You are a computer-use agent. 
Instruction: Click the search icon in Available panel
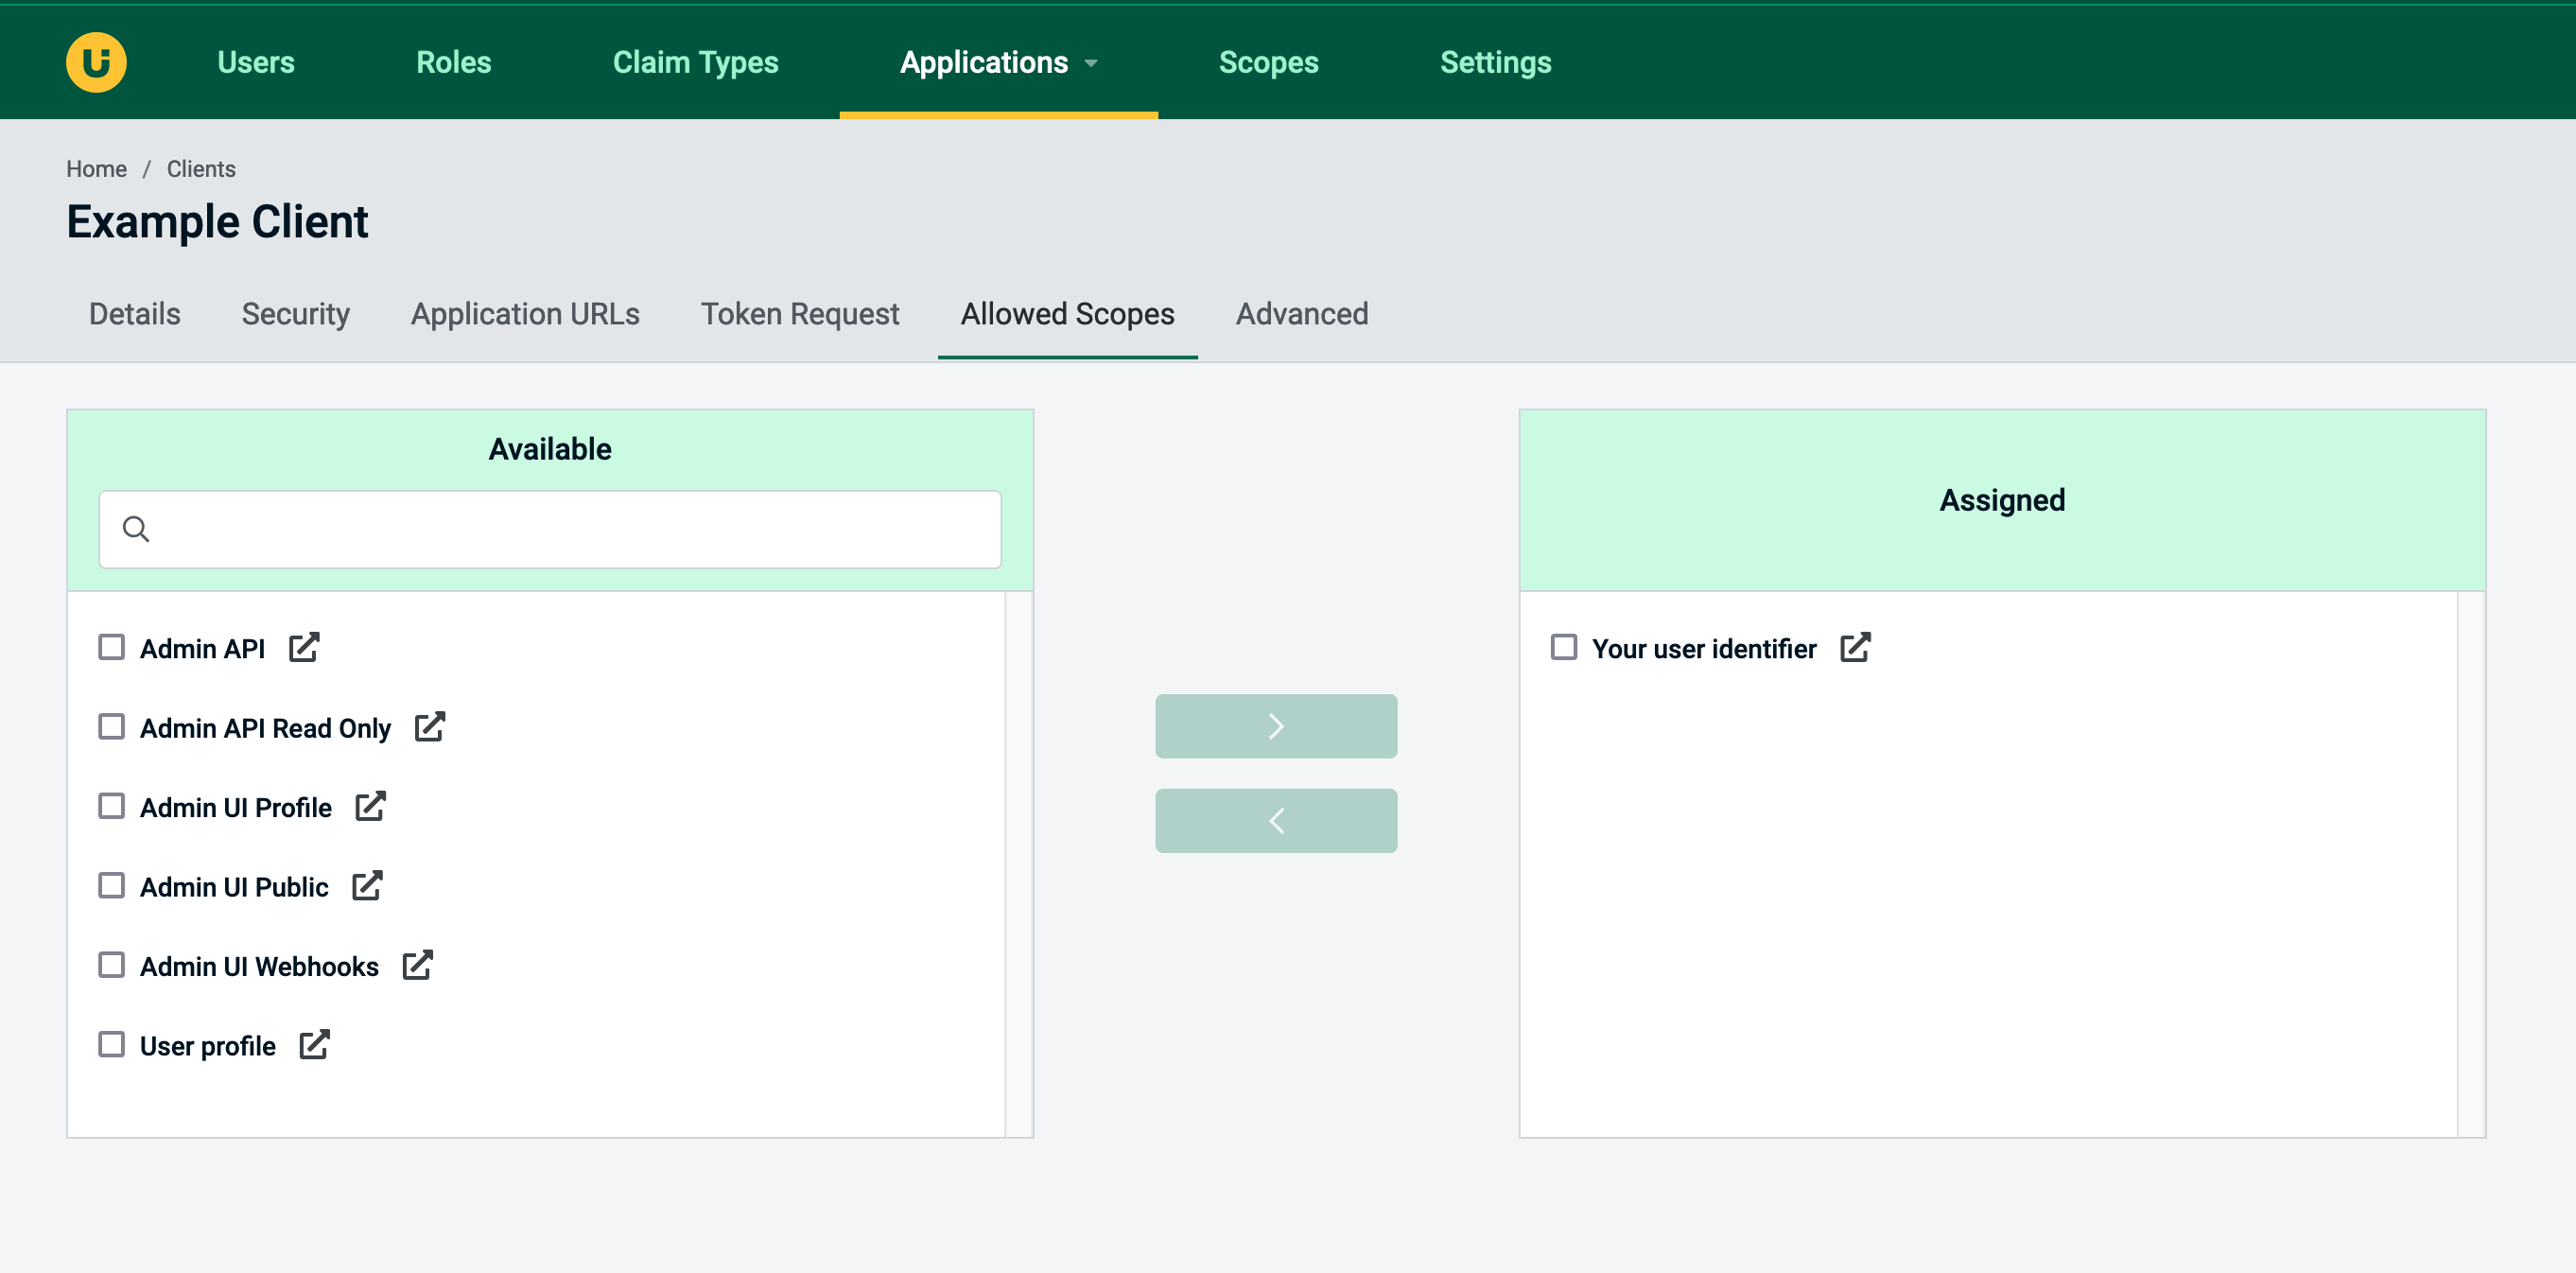[x=136, y=529]
